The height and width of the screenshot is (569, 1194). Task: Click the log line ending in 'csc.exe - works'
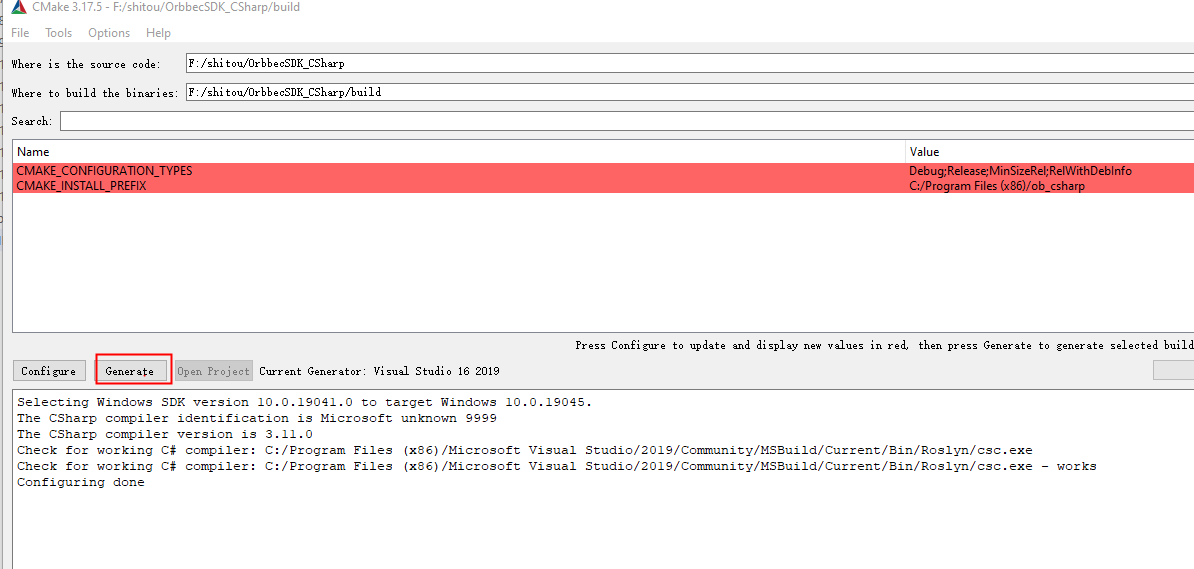557,466
